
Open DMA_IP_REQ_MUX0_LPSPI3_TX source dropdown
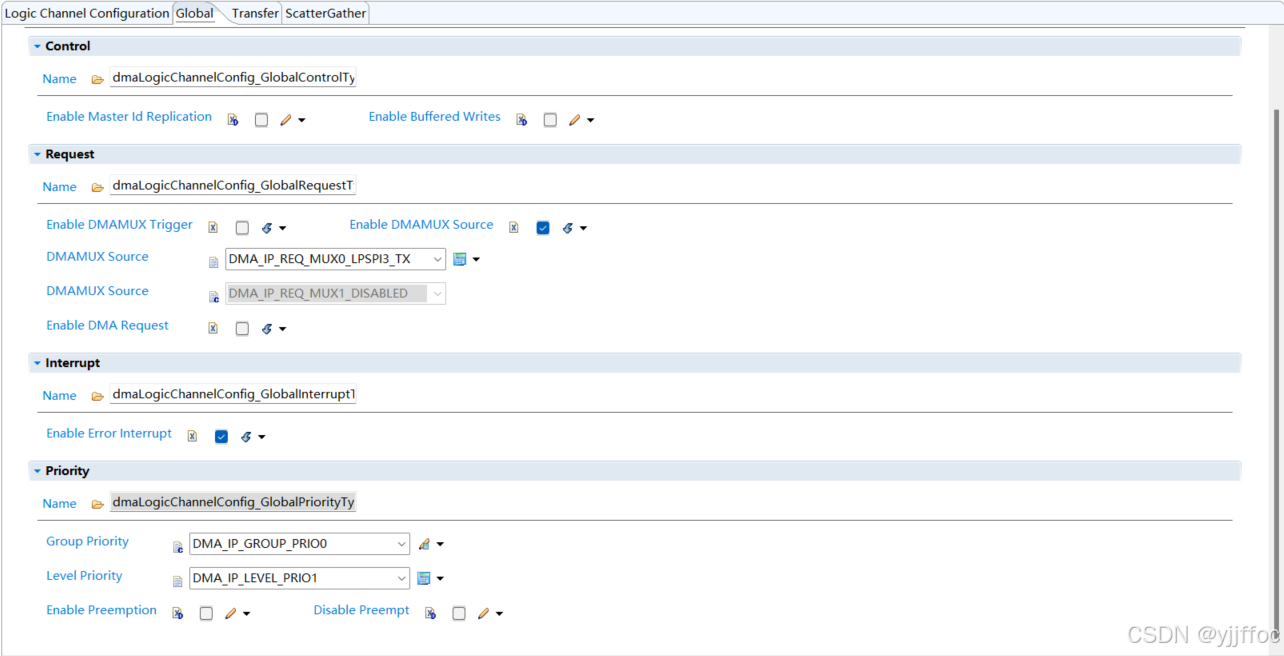coord(438,260)
